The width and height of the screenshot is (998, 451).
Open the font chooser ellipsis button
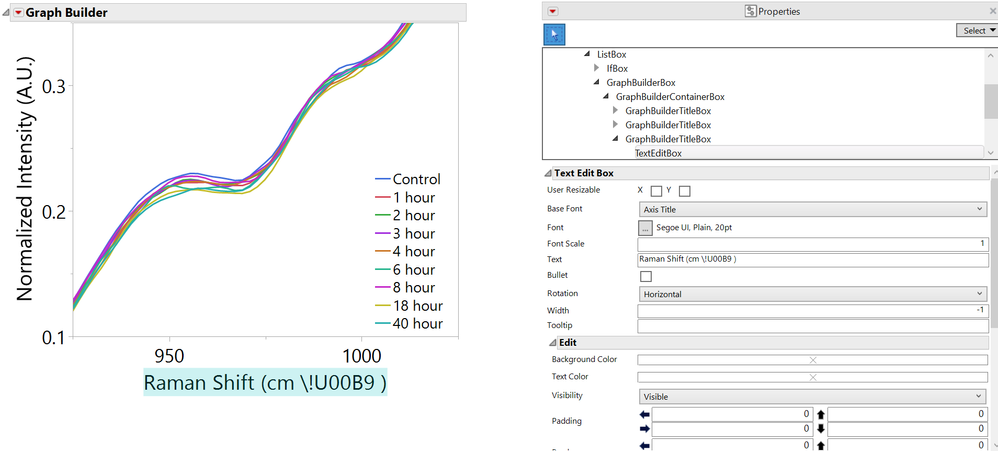[x=645, y=227]
